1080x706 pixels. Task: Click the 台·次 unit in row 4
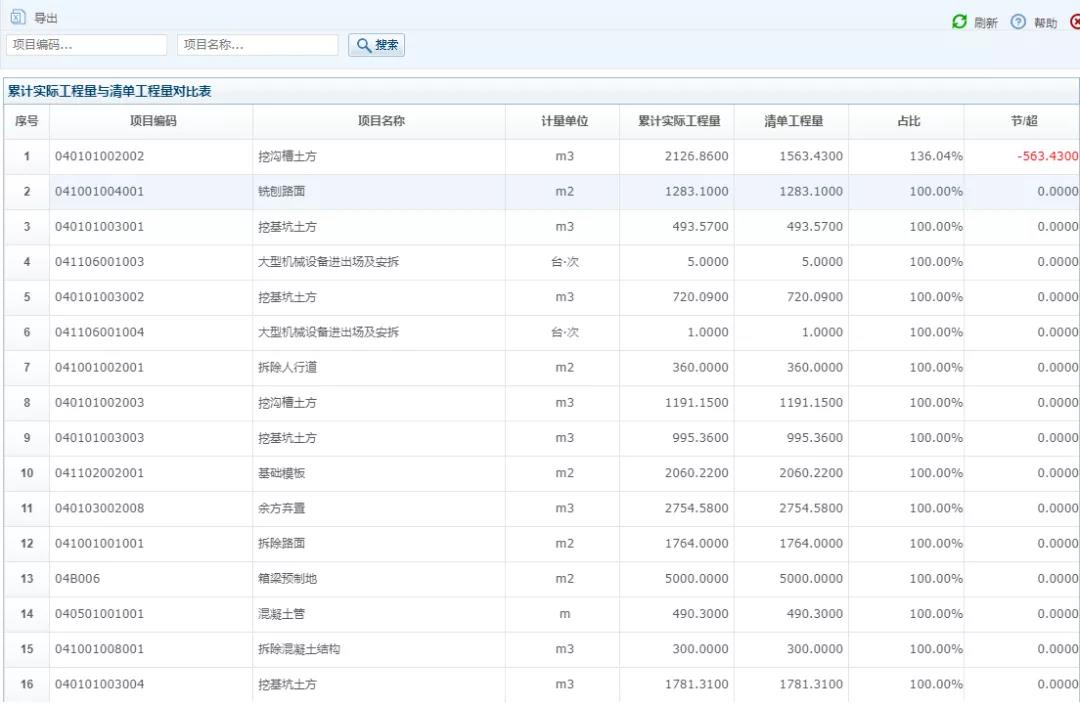(565, 262)
